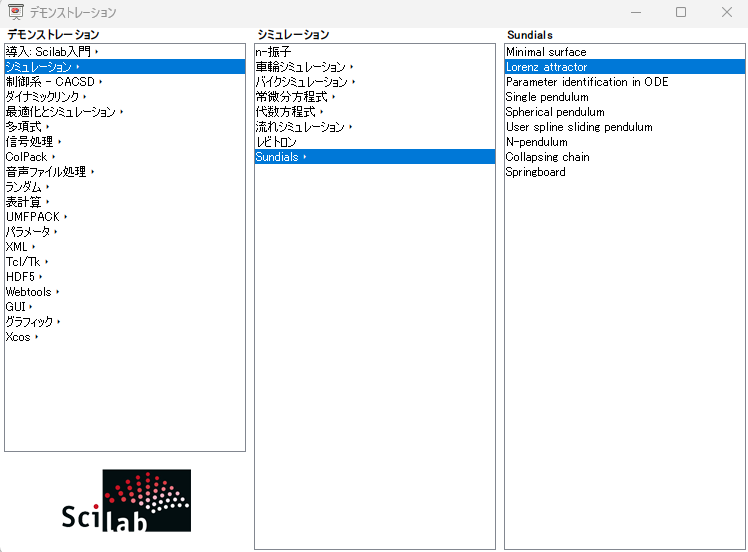The width and height of the screenshot is (748, 552).
Task: Open the 信号処理 category
Action: tap(125, 142)
